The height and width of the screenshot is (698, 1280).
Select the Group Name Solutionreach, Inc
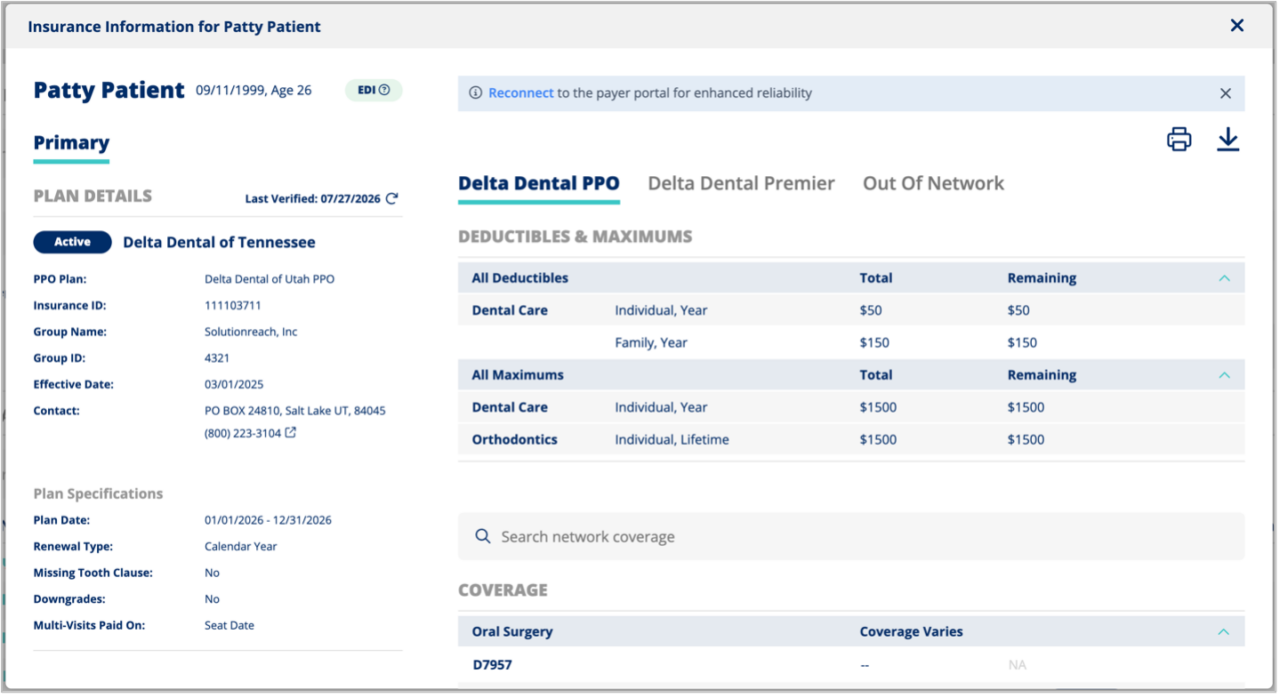pyautogui.click(x=251, y=332)
